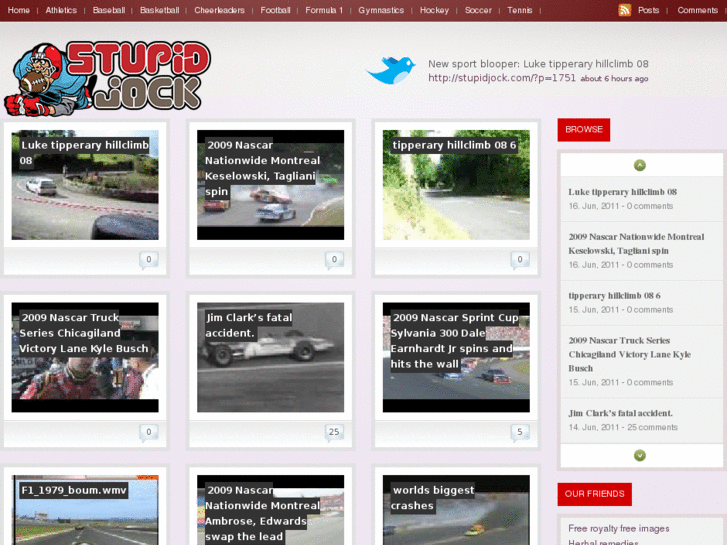727x545 pixels.
Task: Open the Posts feed link
Action: (x=649, y=10)
